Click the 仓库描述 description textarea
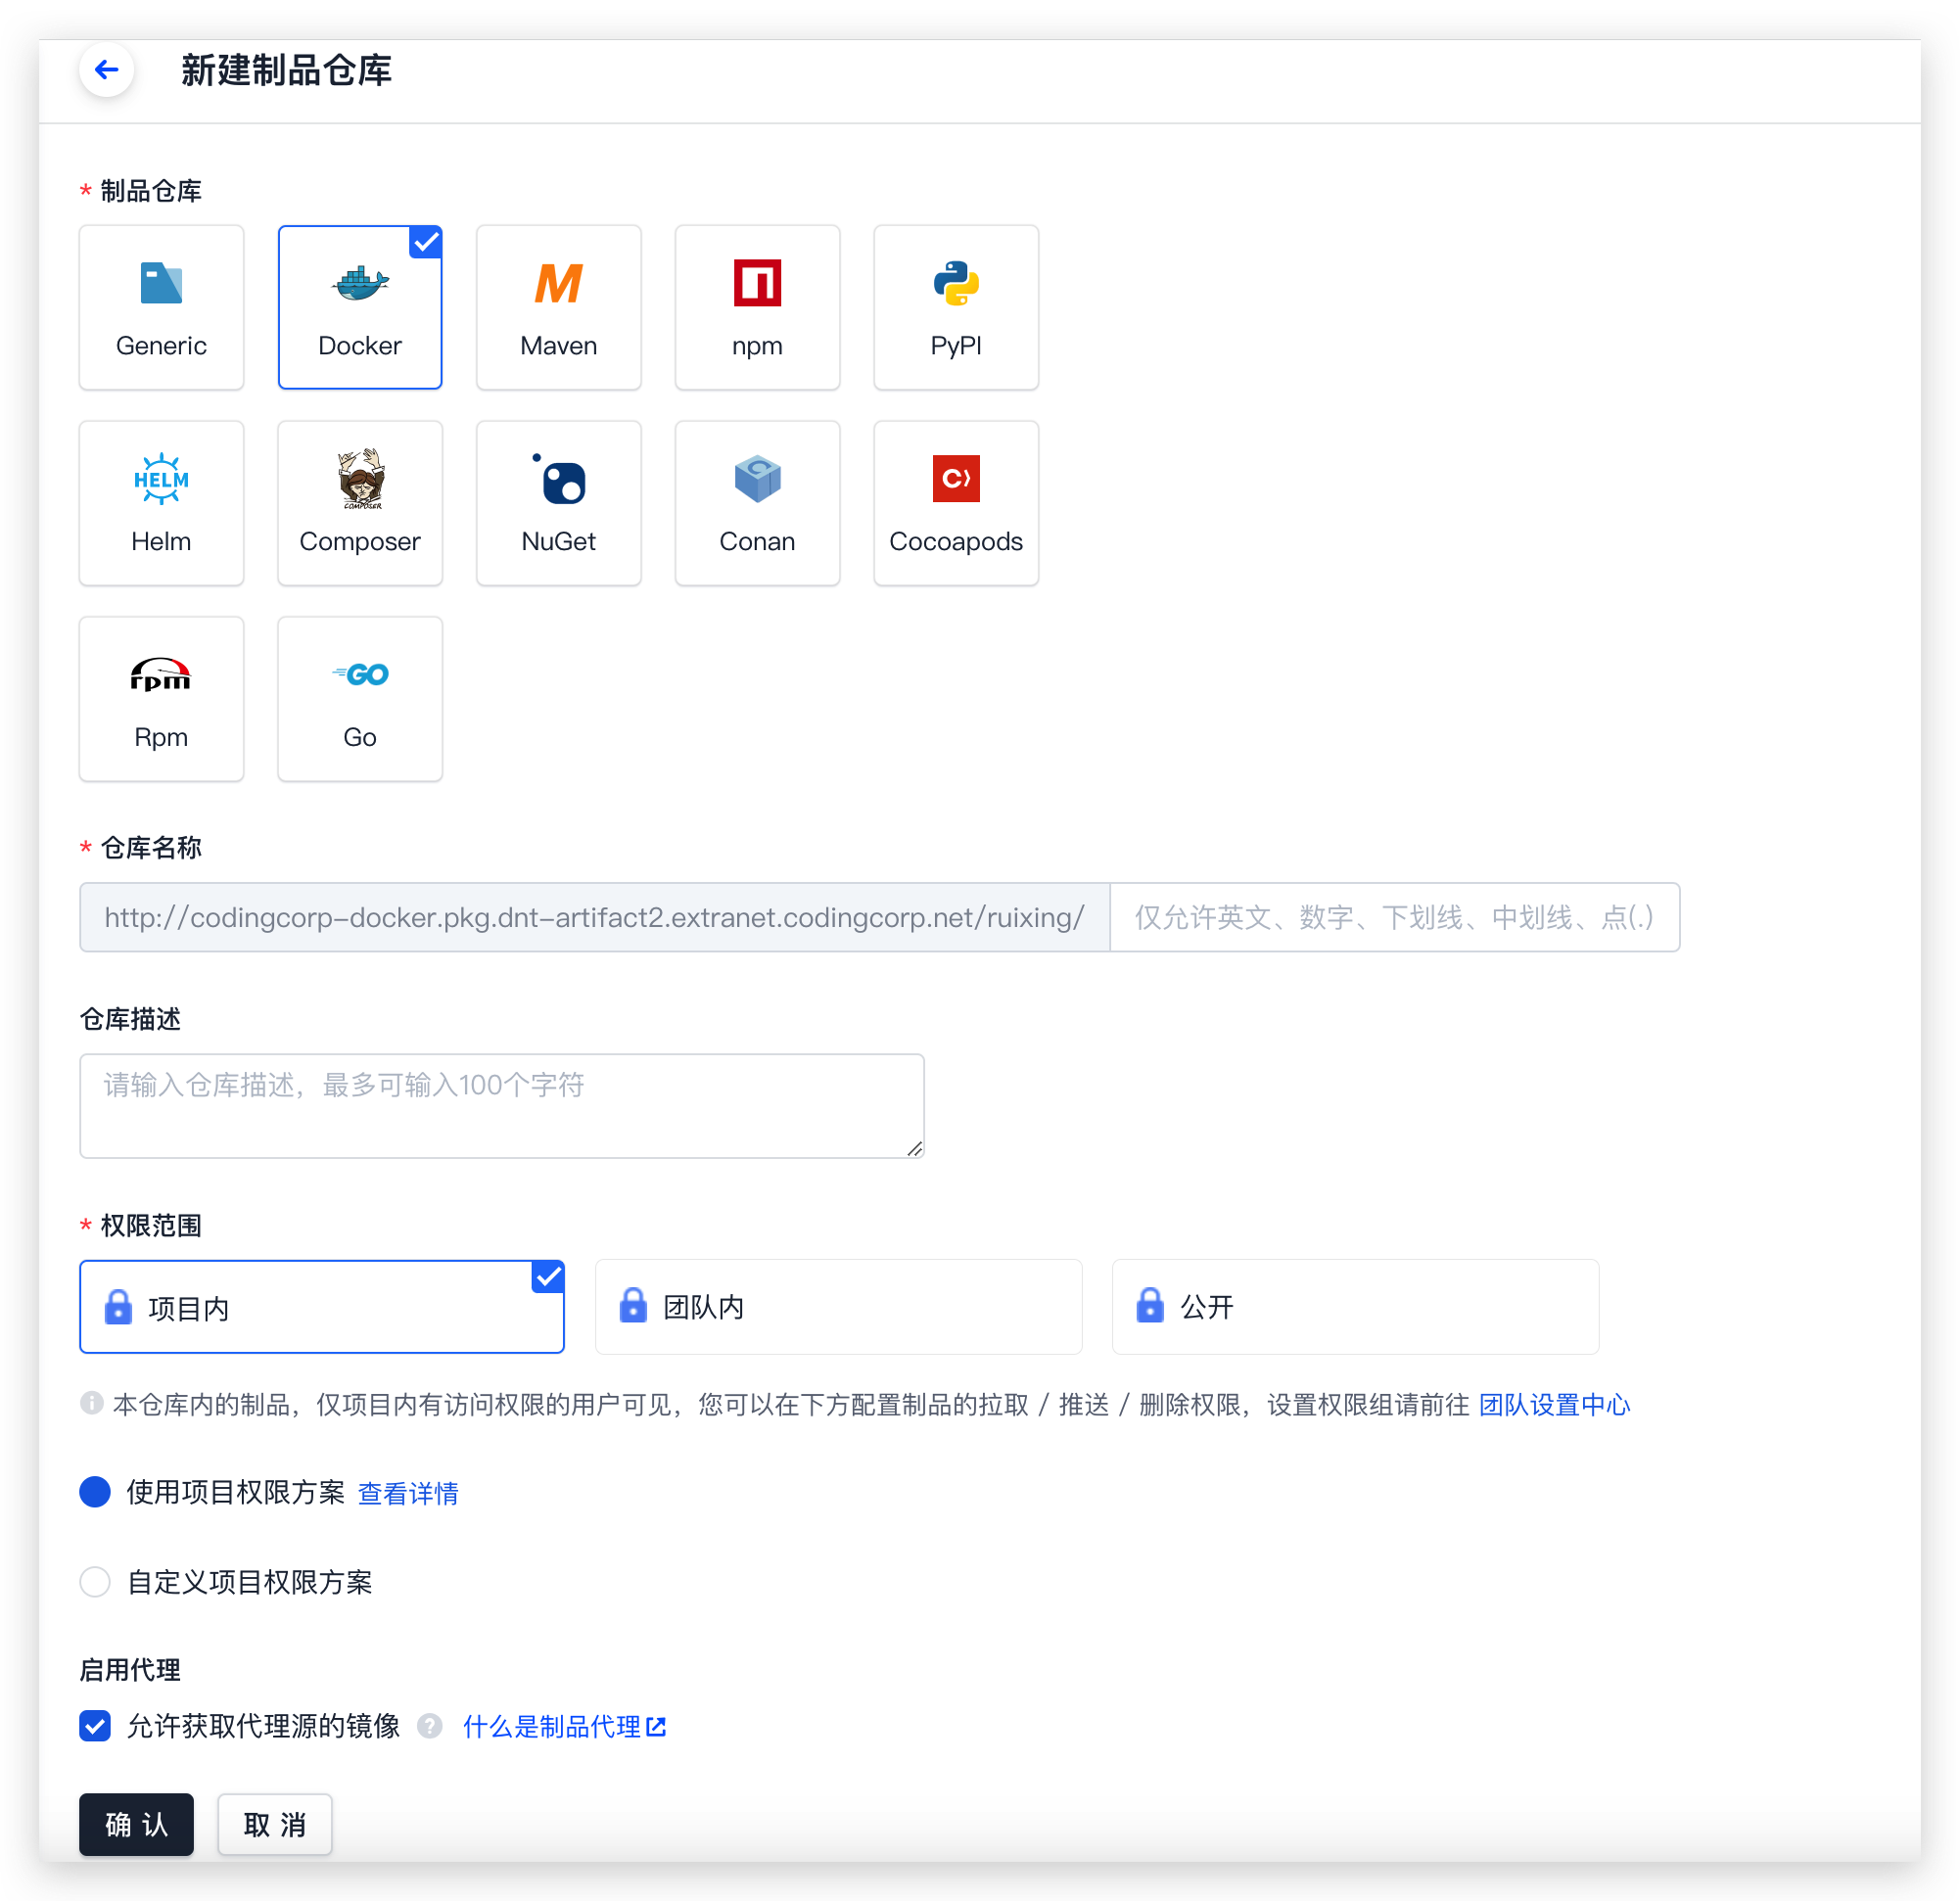1960x1901 pixels. 502,1106
